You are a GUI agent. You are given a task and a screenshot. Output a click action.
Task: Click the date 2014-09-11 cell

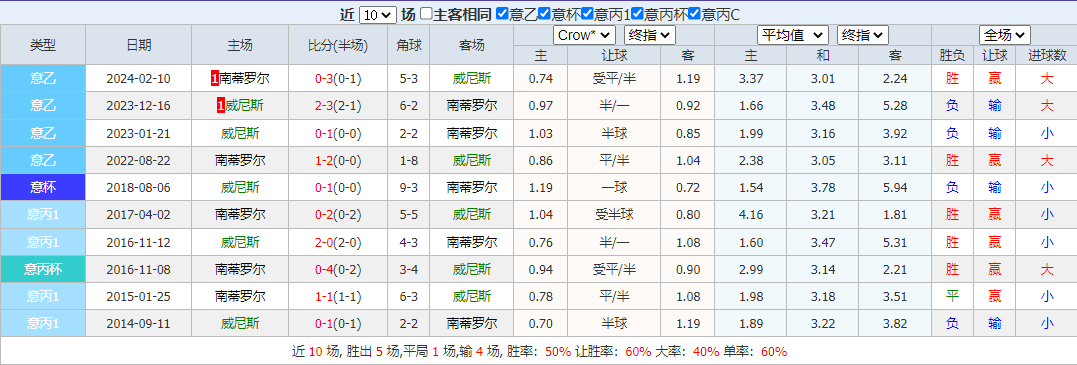click(139, 324)
